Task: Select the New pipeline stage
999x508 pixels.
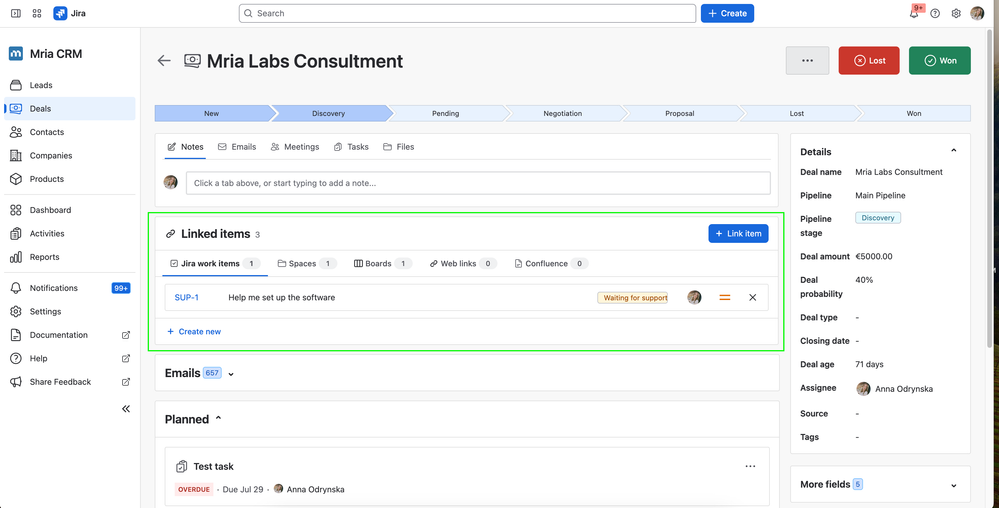Action: click(213, 113)
